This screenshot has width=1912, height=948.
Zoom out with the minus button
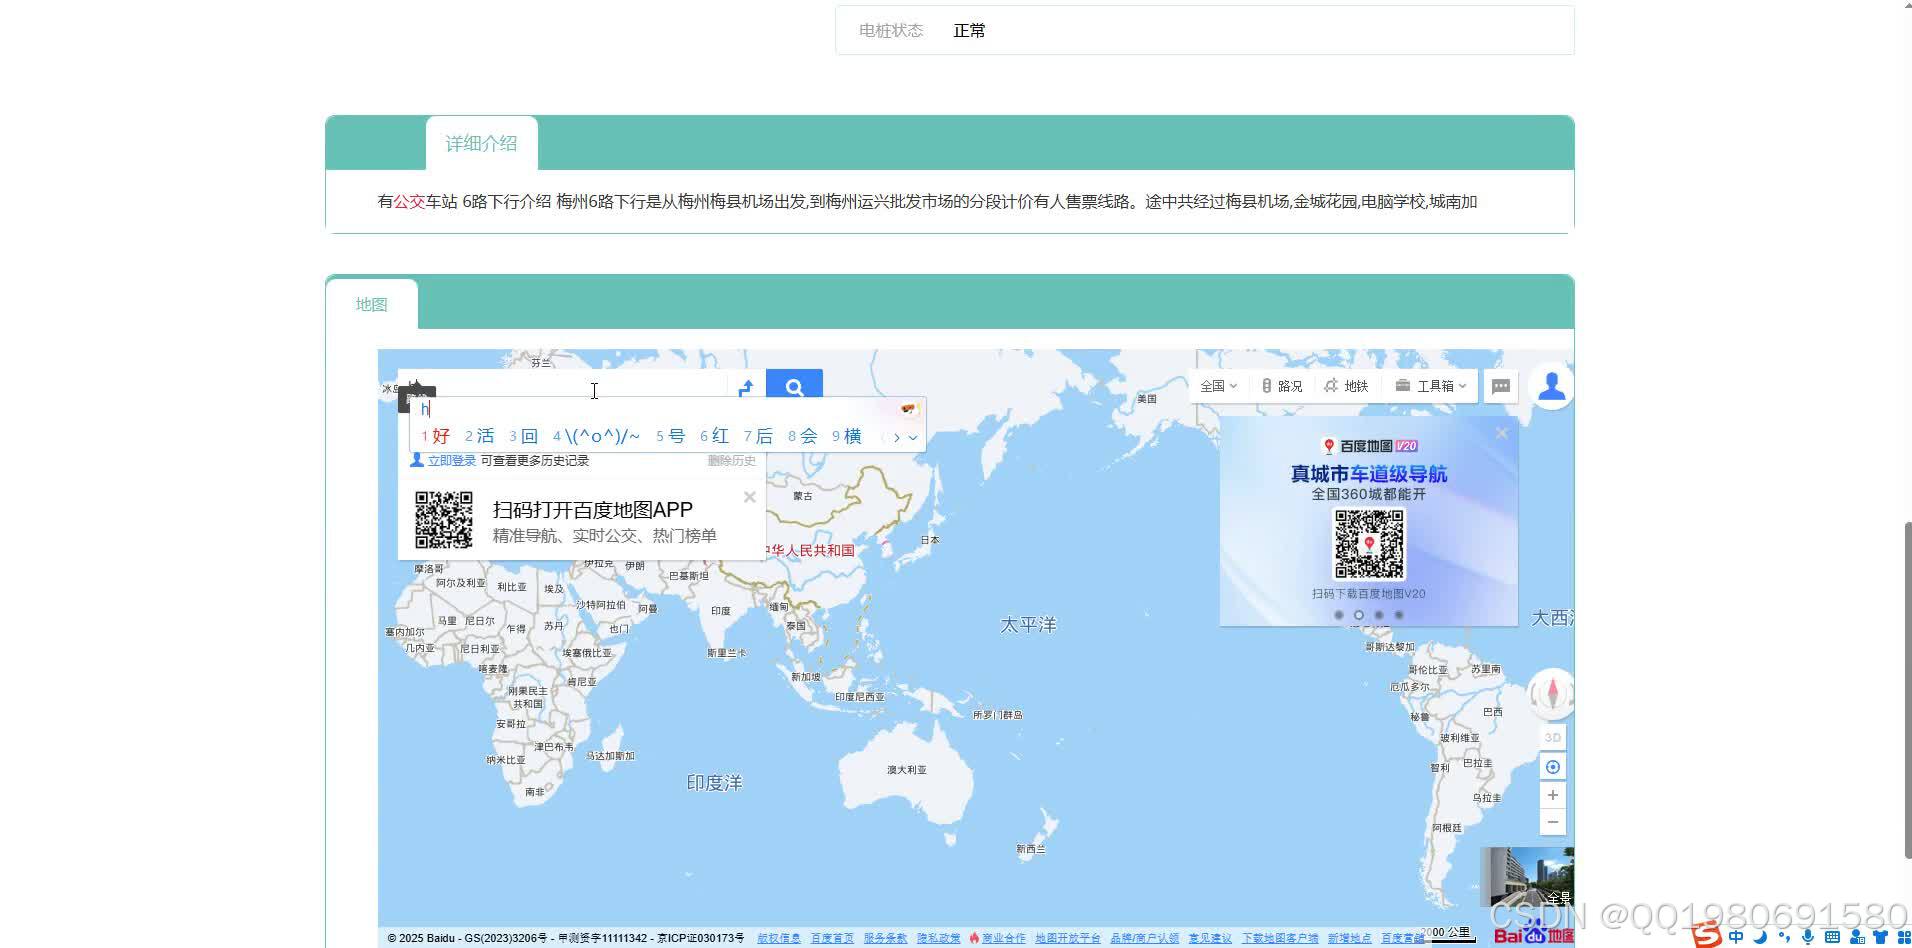[x=1553, y=822]
